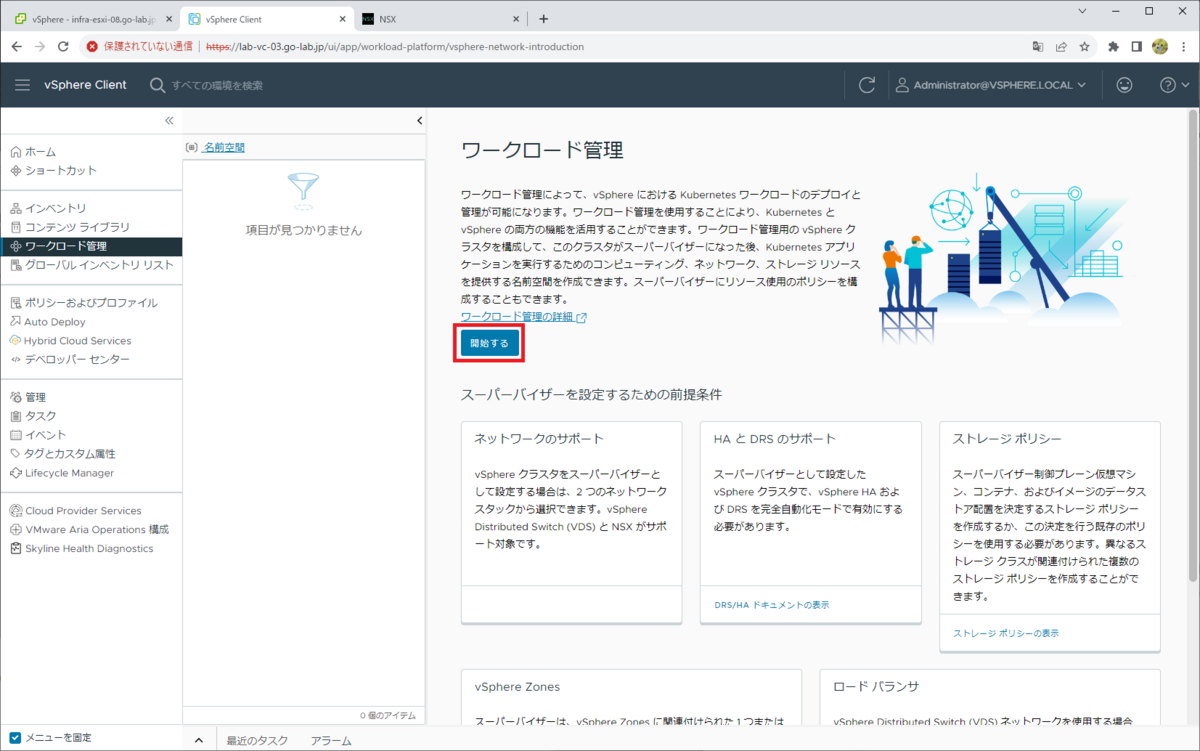
Task: Close the vSphere Client browser tab
Action: 342,19
